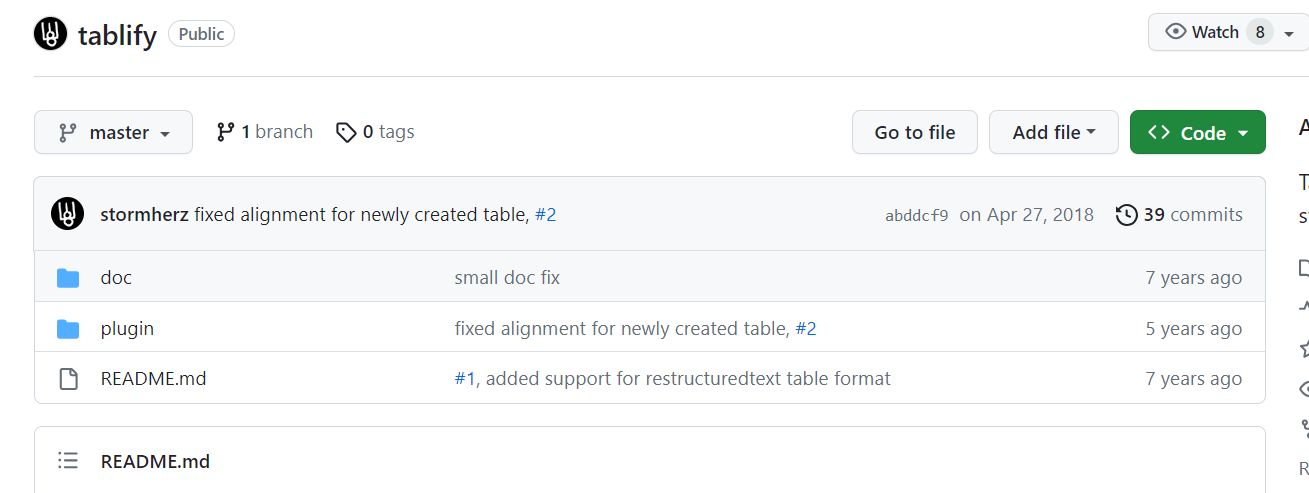This screenshot has height=493, width=1309.
Task: Expand the Watch options dropdown arrow
Action: (1289, 33)
